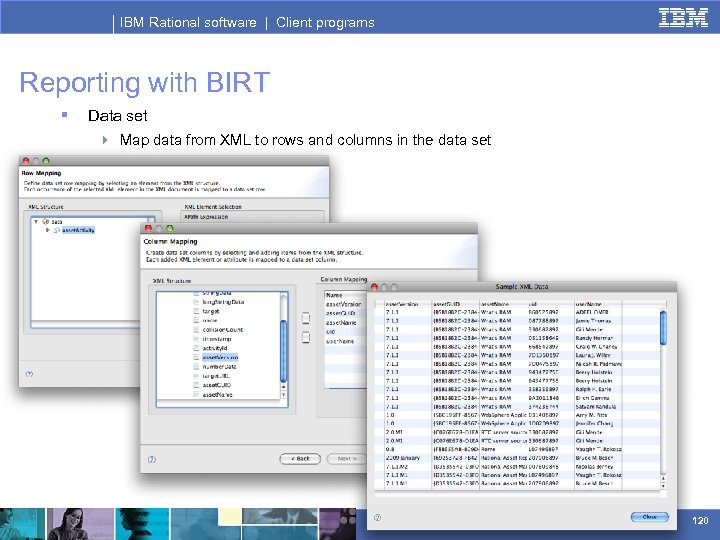This screenshot has height=540, width=720.
Task: Click the element icon beside activityId
Action: pos(196,348)
